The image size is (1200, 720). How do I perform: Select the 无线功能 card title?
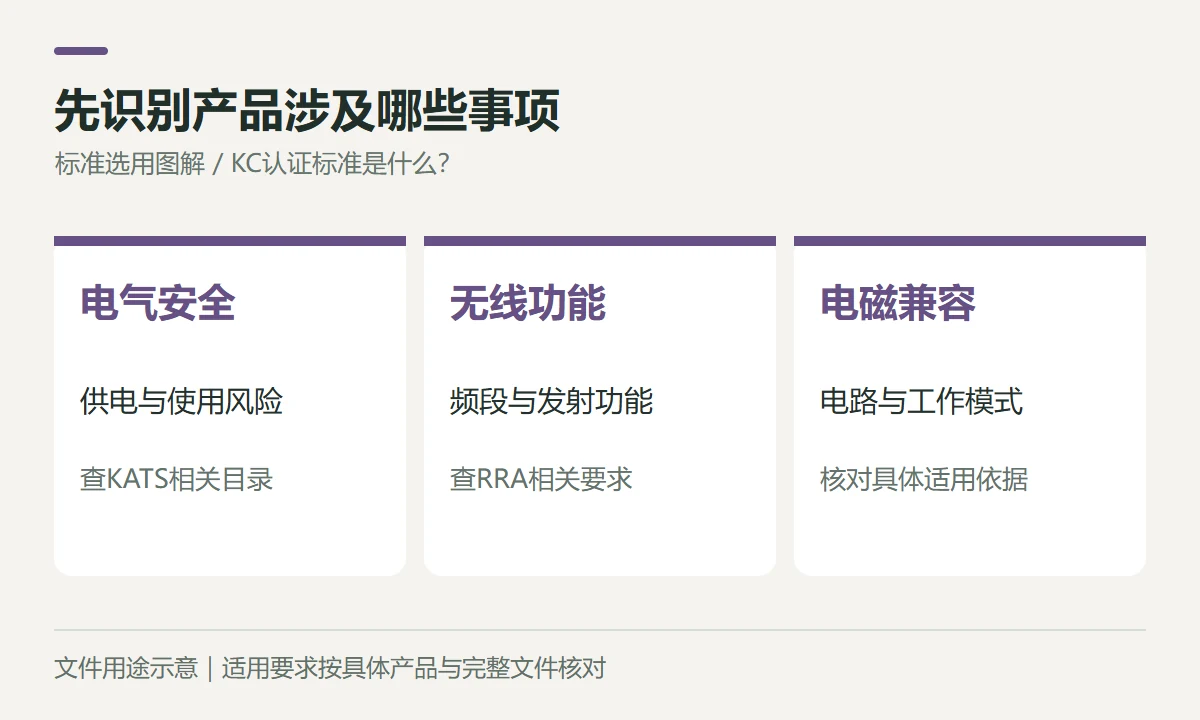[528, 303]
